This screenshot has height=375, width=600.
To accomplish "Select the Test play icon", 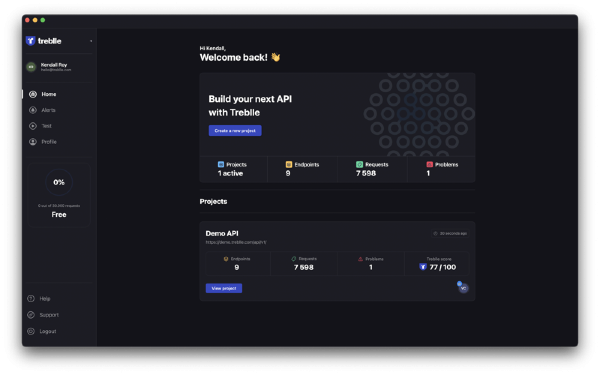I will 33,126.
